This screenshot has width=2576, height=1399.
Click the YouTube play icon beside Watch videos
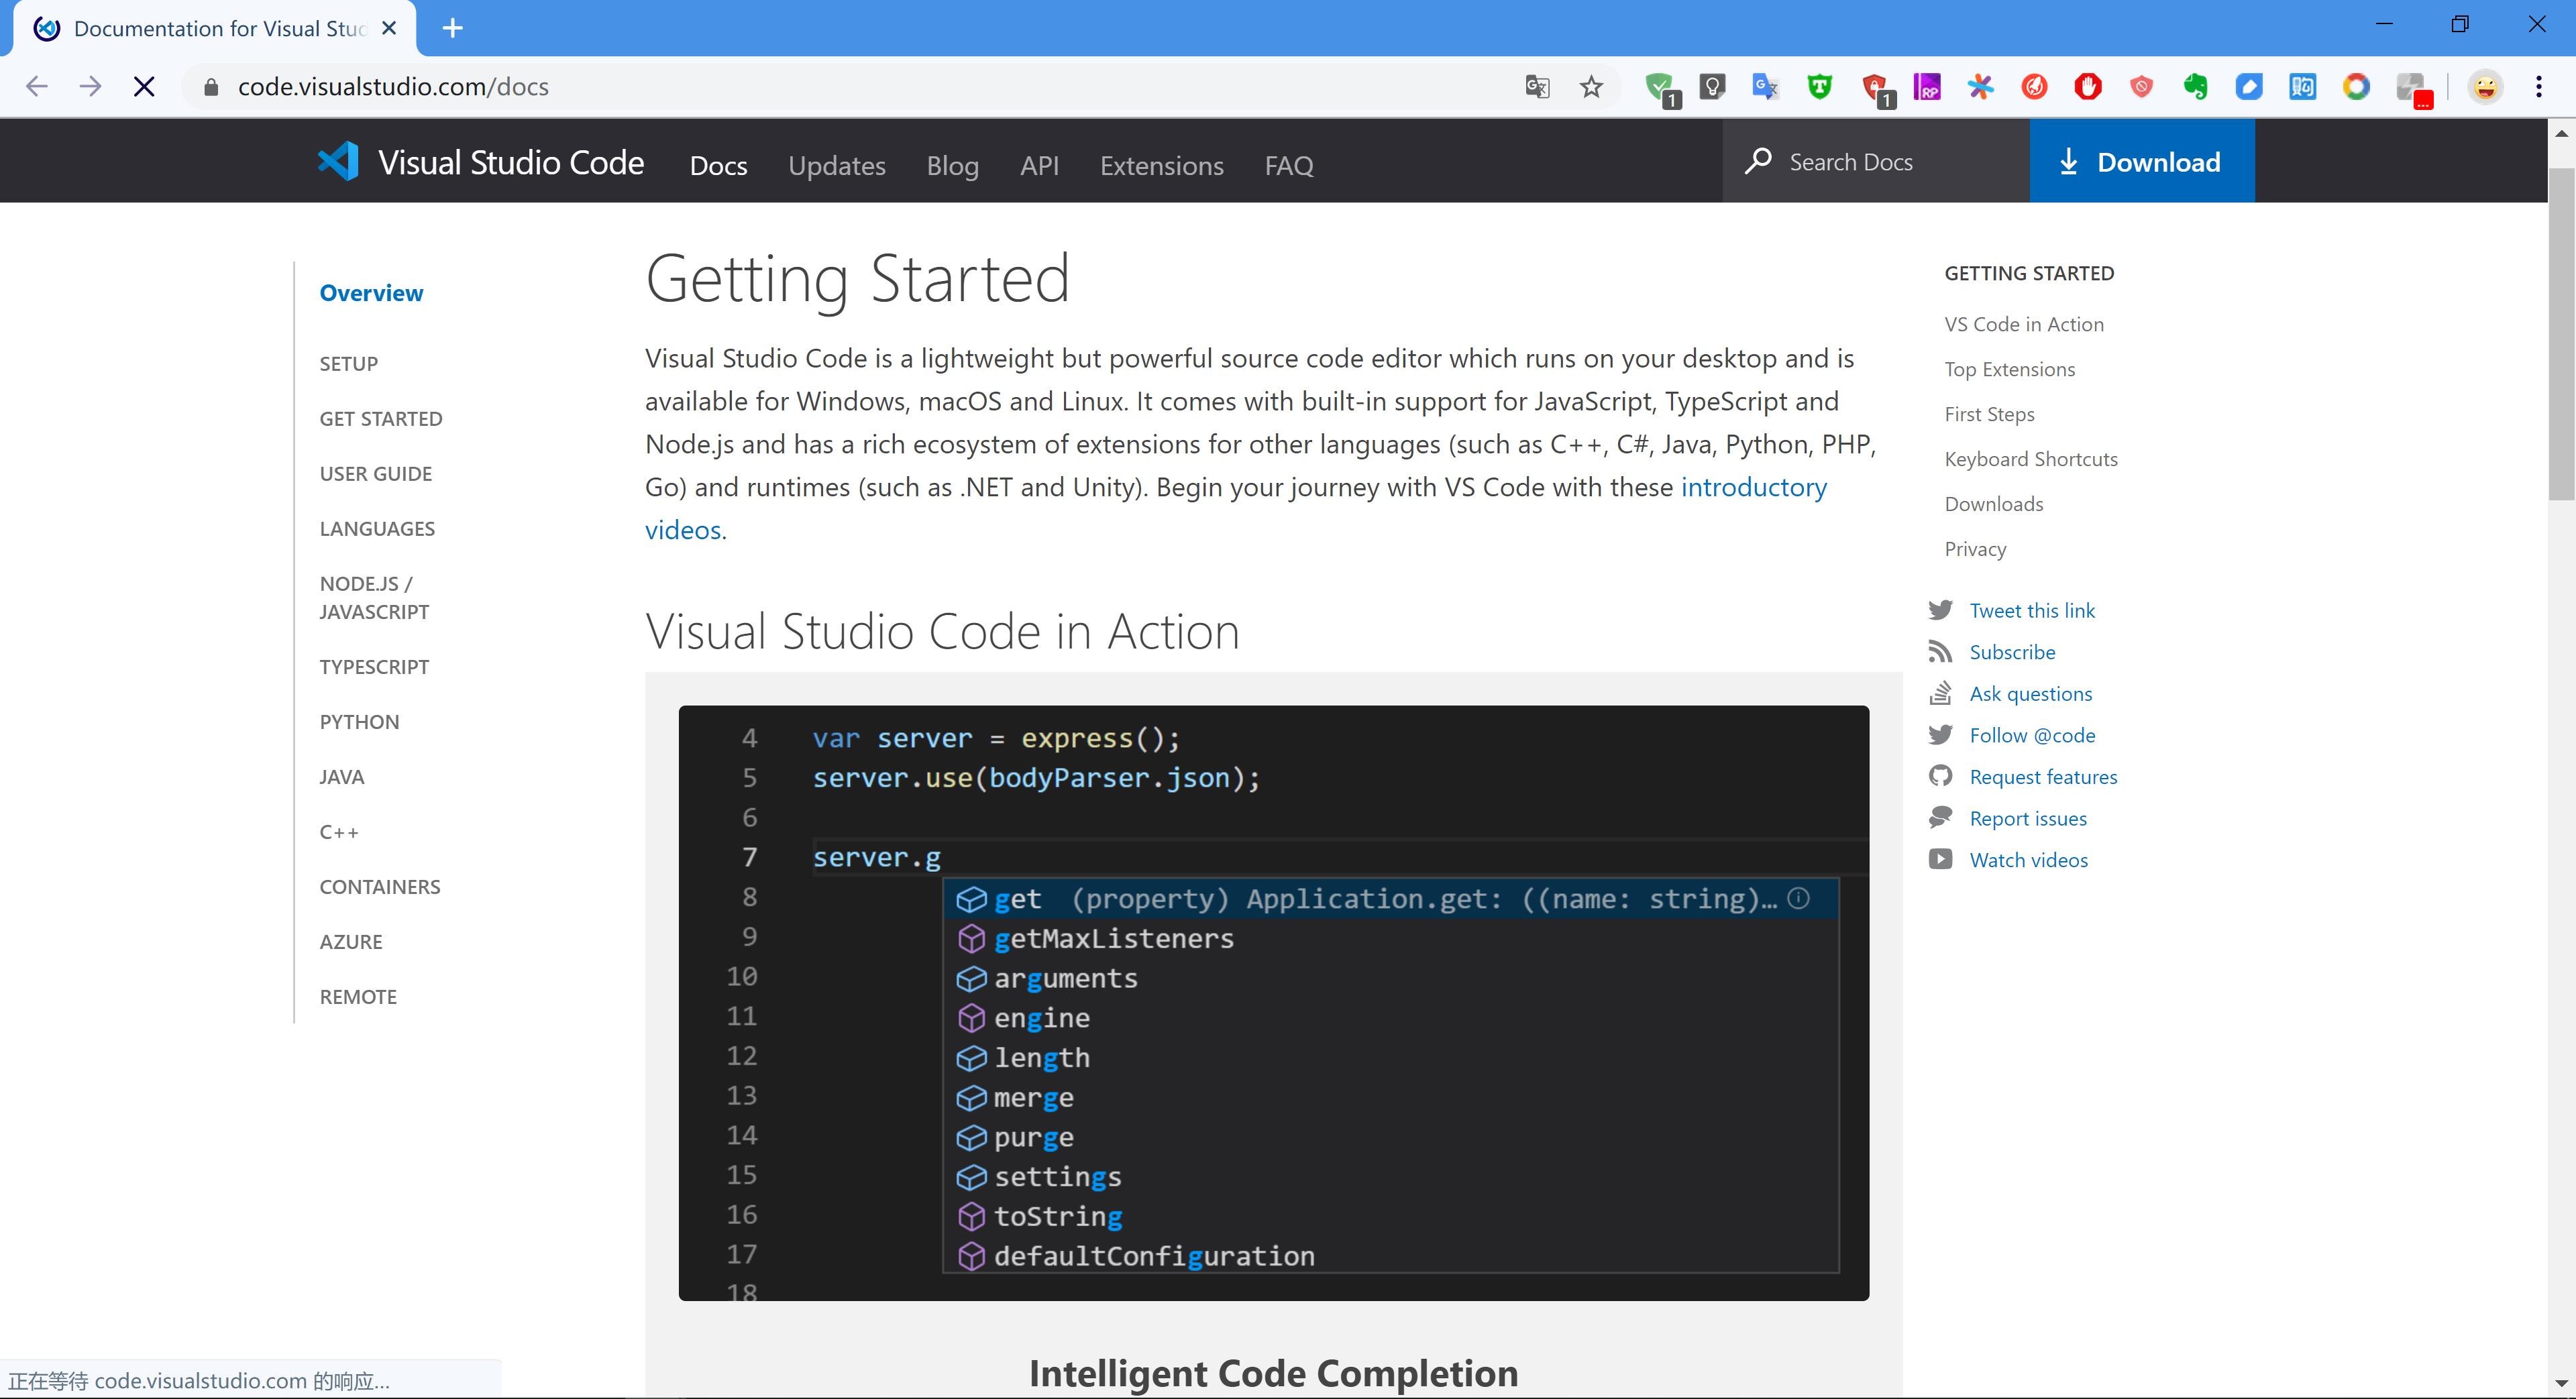pos(1940,859)
